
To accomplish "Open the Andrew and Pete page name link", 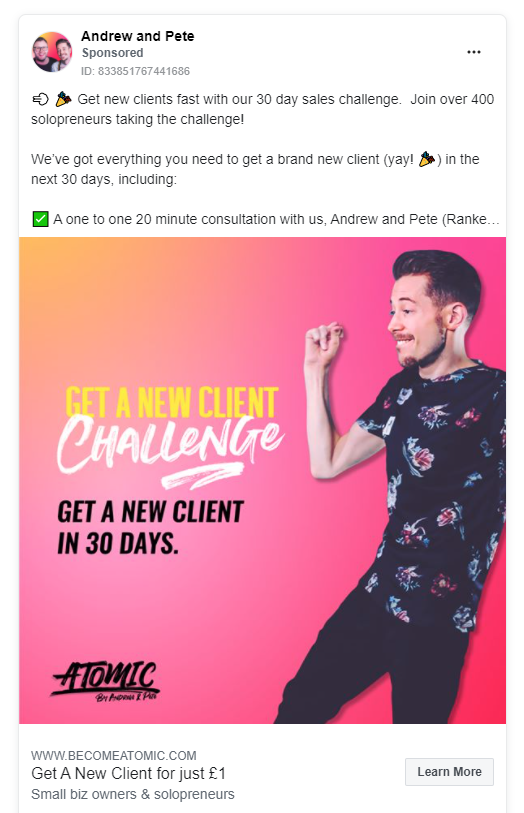I will point(138,36).
